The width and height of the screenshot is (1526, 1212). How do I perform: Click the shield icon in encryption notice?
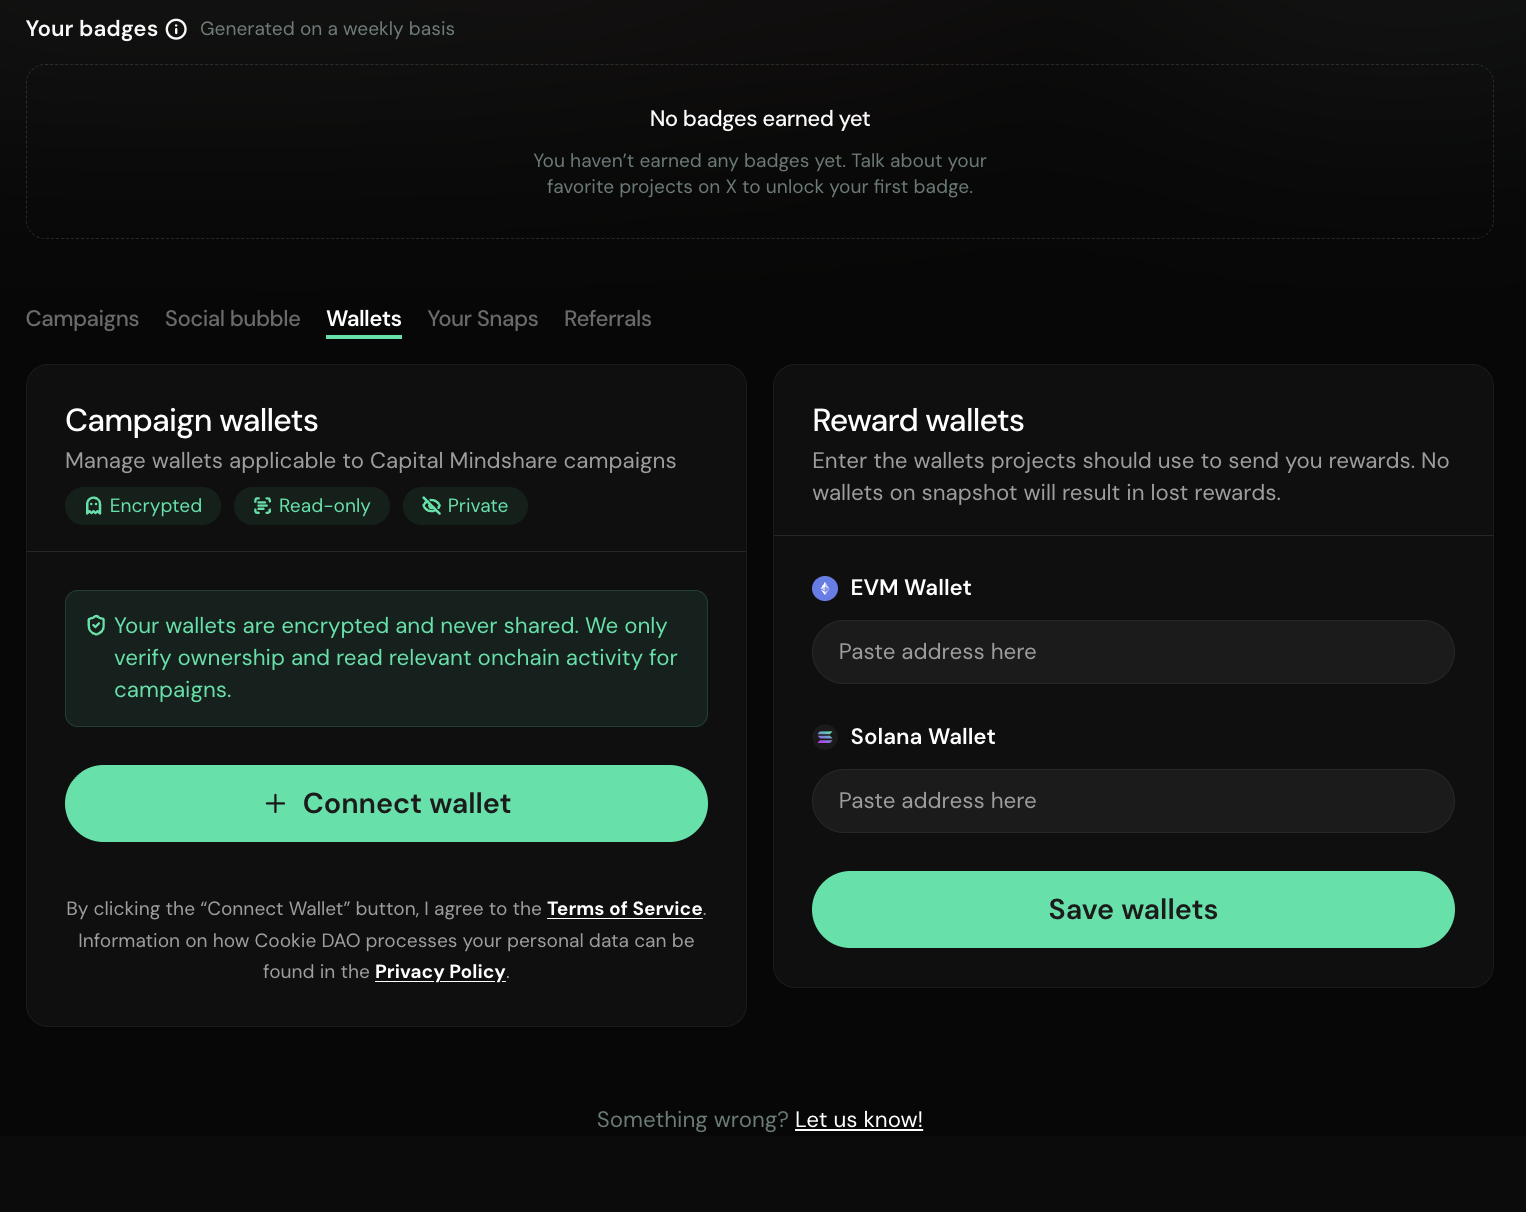[96, 626]
